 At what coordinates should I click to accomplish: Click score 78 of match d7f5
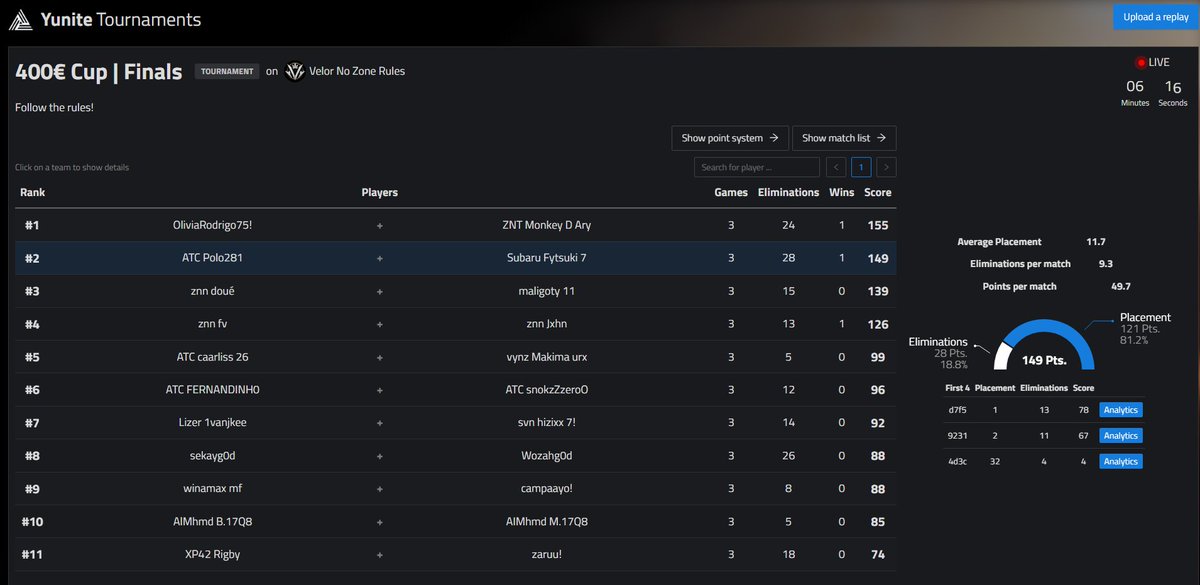1083,409
